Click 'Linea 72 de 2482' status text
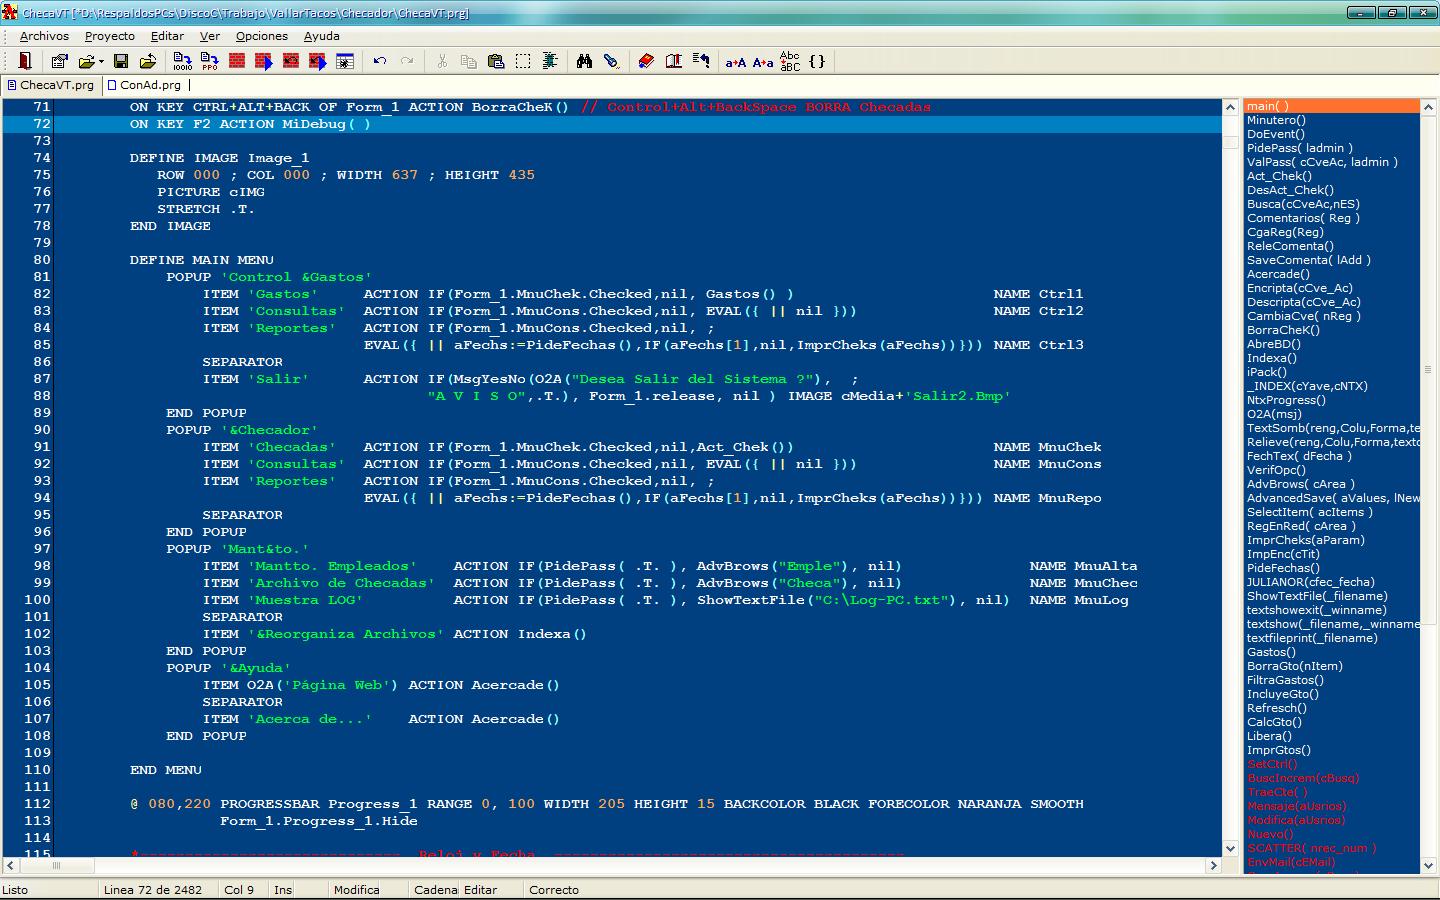Screen dimensions: 1440x900 (x=153, y=890)
